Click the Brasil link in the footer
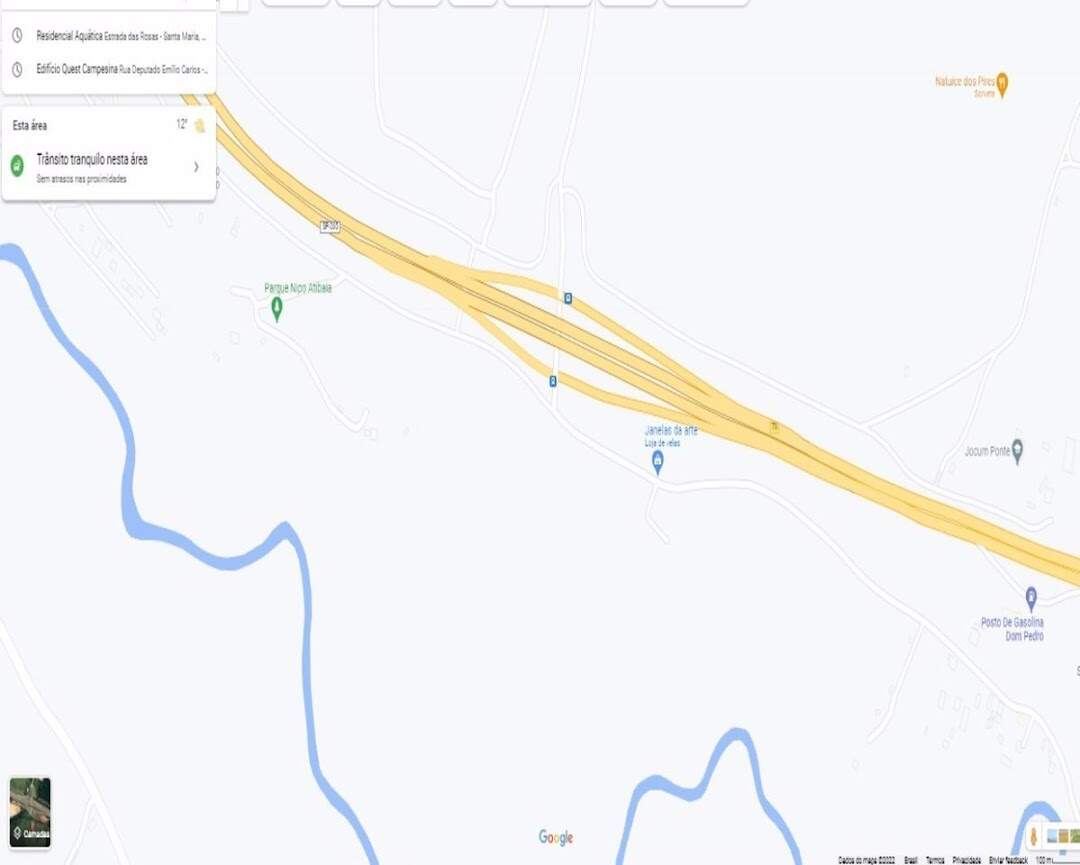Screen dimensions: 1080x865 [911, 859]
